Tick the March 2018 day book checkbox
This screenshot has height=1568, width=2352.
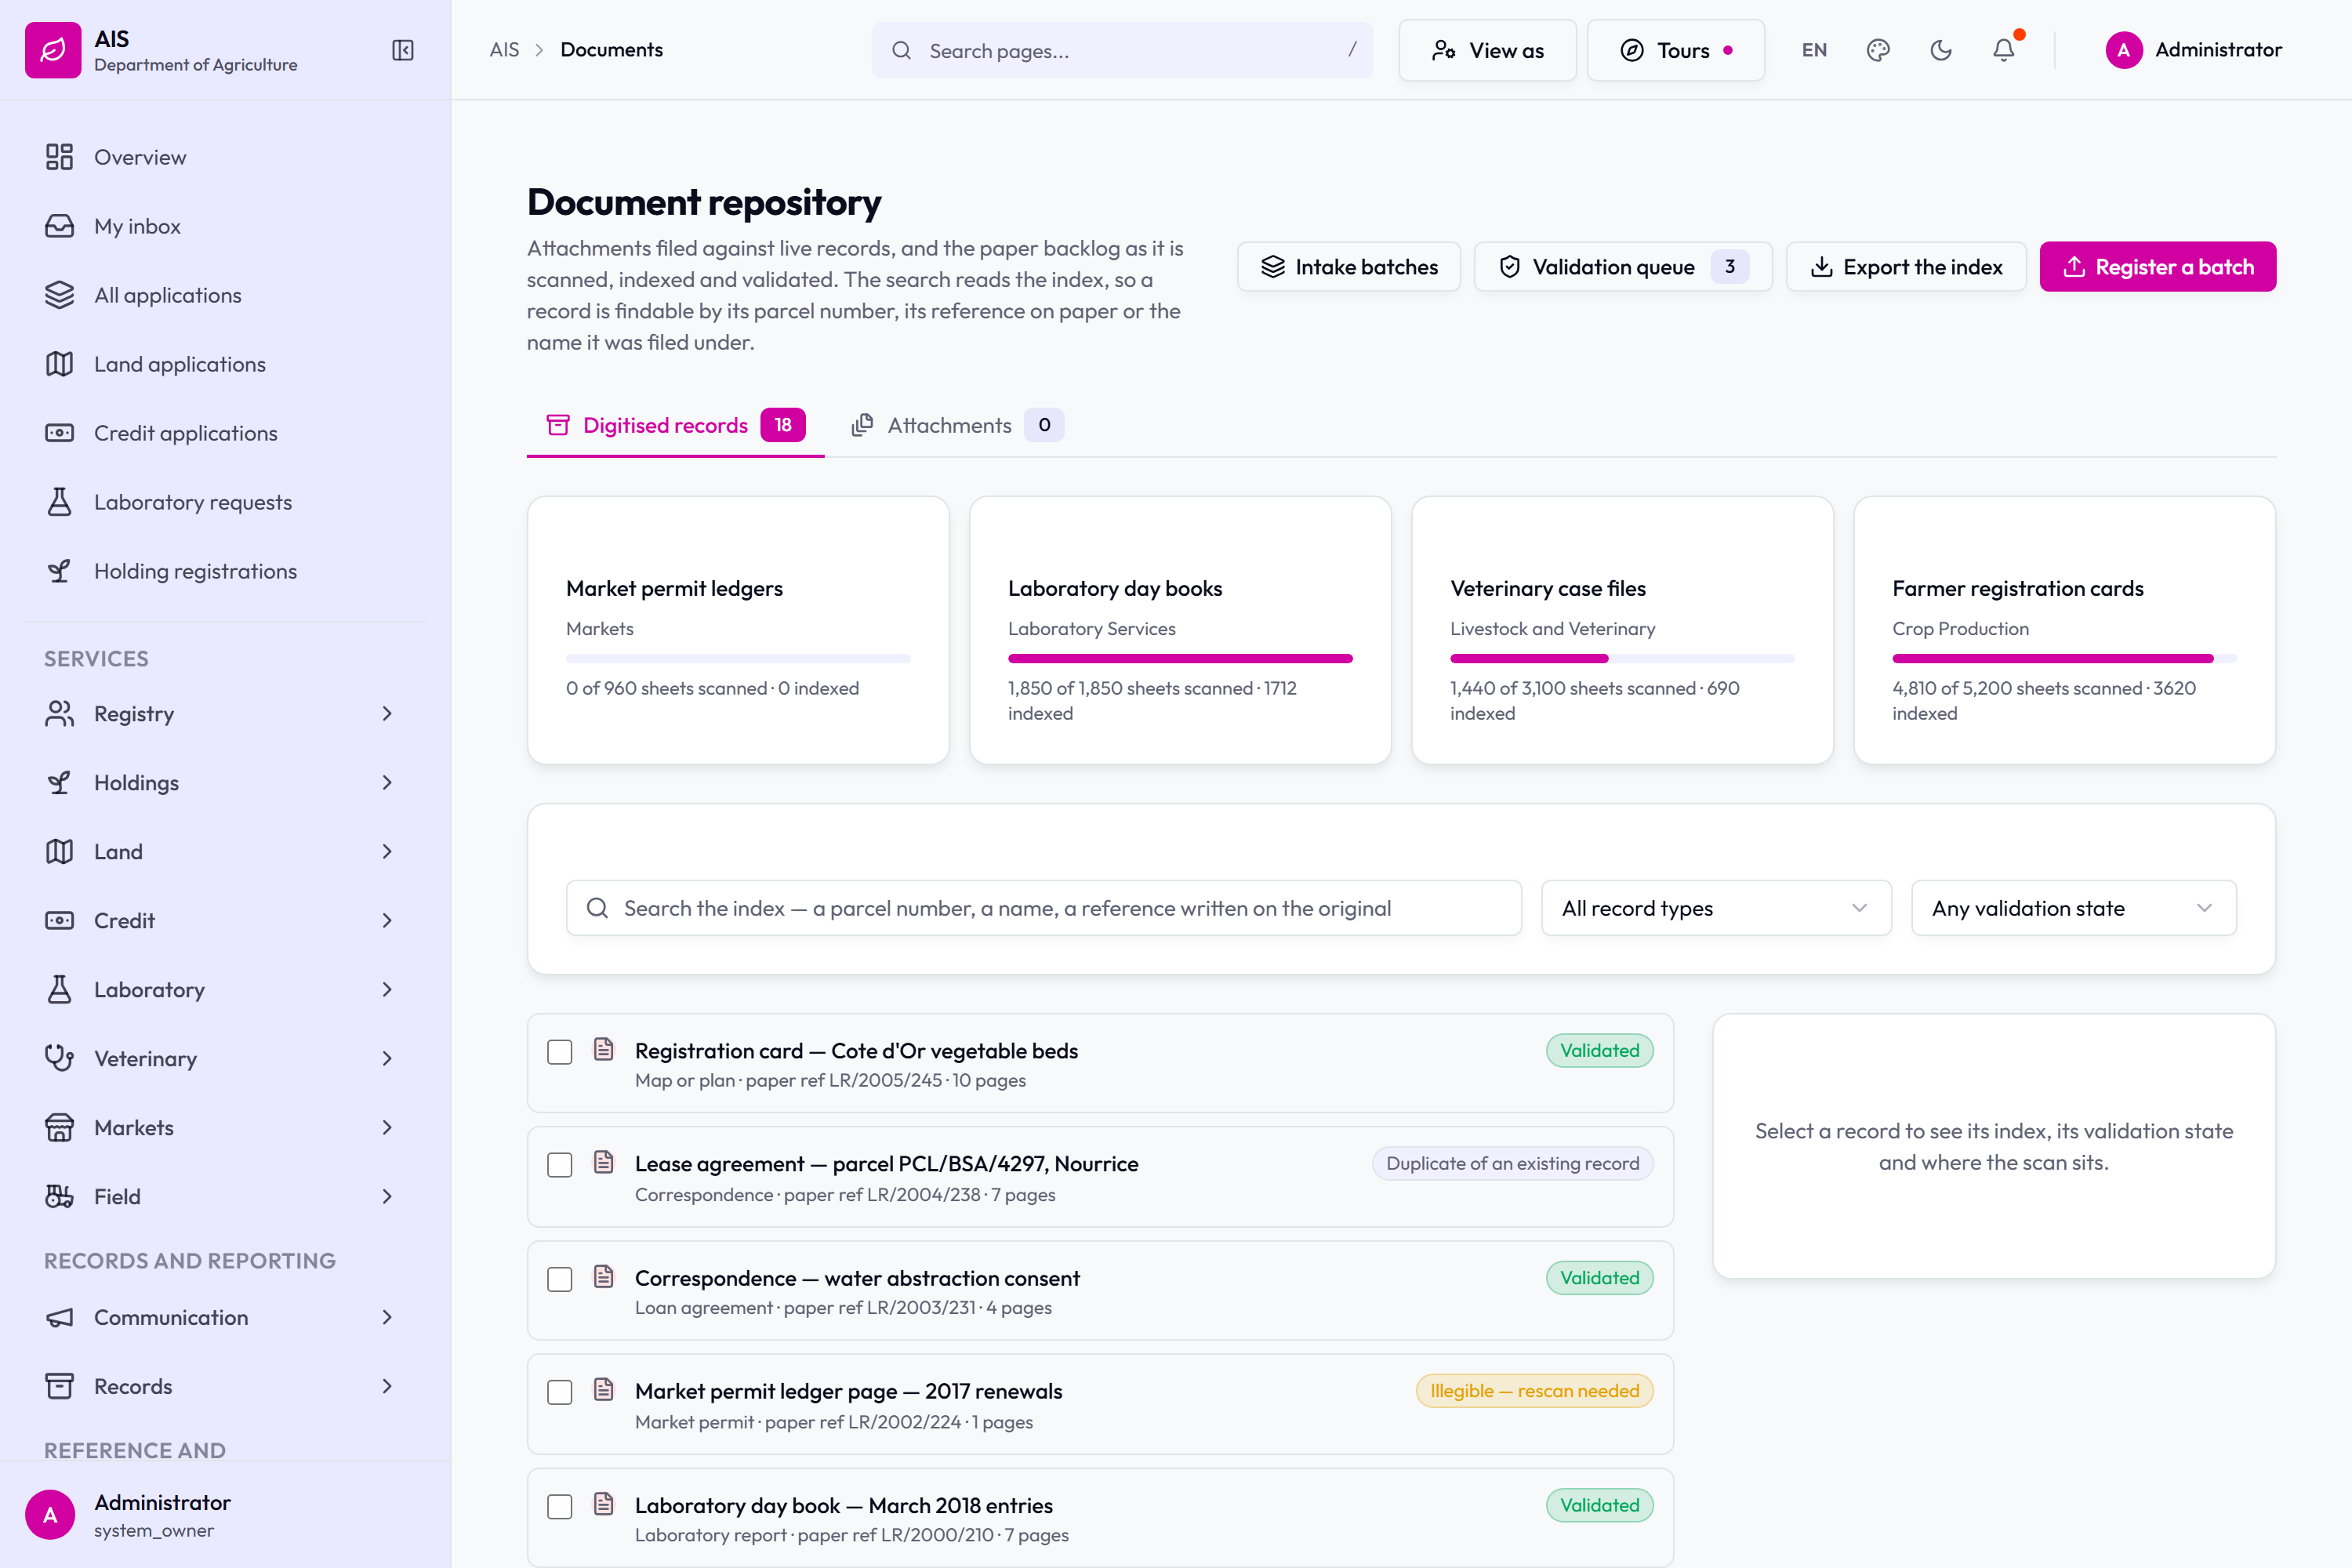click(x=560, y=1506)
